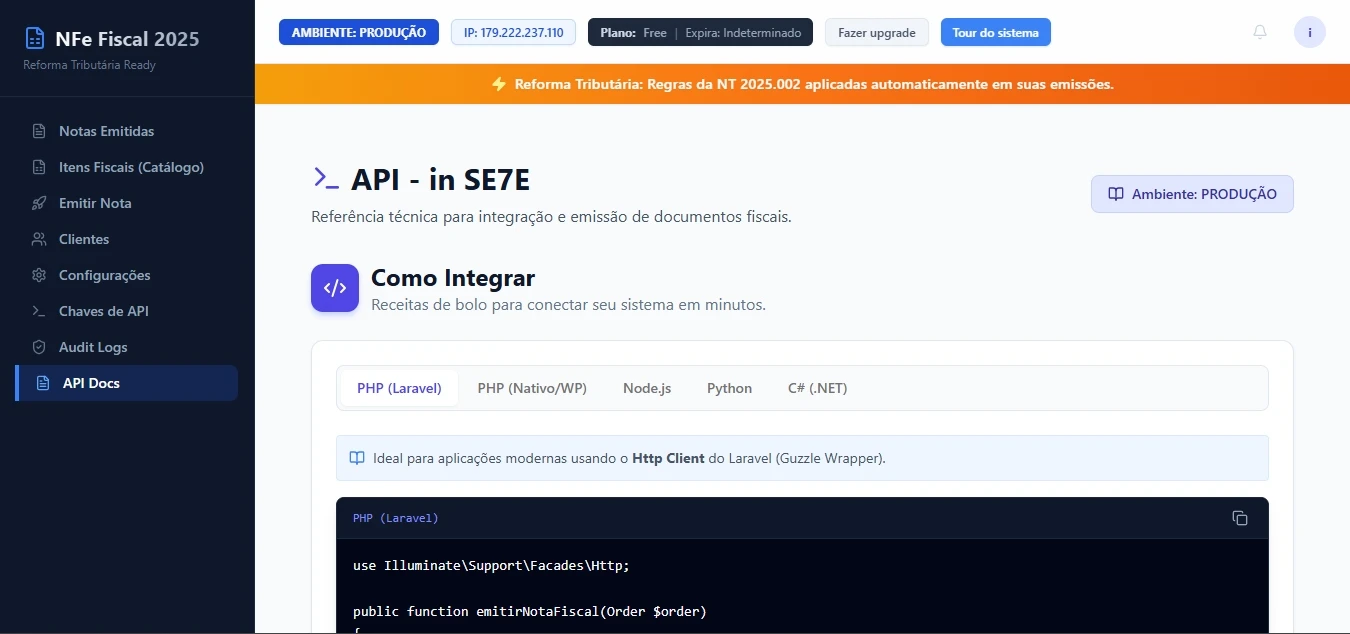Open Notas Emitidas in the sidebar
This screenshot has width=1350, height=634.
coord(106,131)
